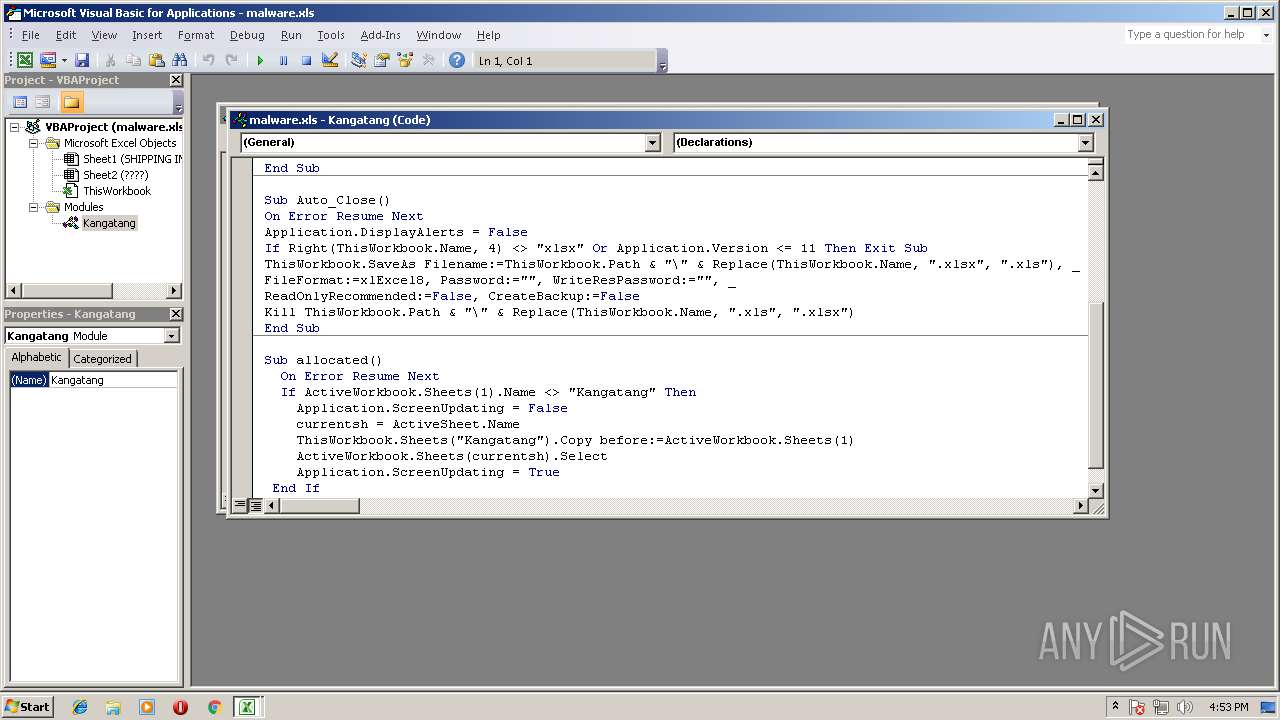Click the Cut scissors icon
Screen dimensions: 1280x720
(110, 61)
